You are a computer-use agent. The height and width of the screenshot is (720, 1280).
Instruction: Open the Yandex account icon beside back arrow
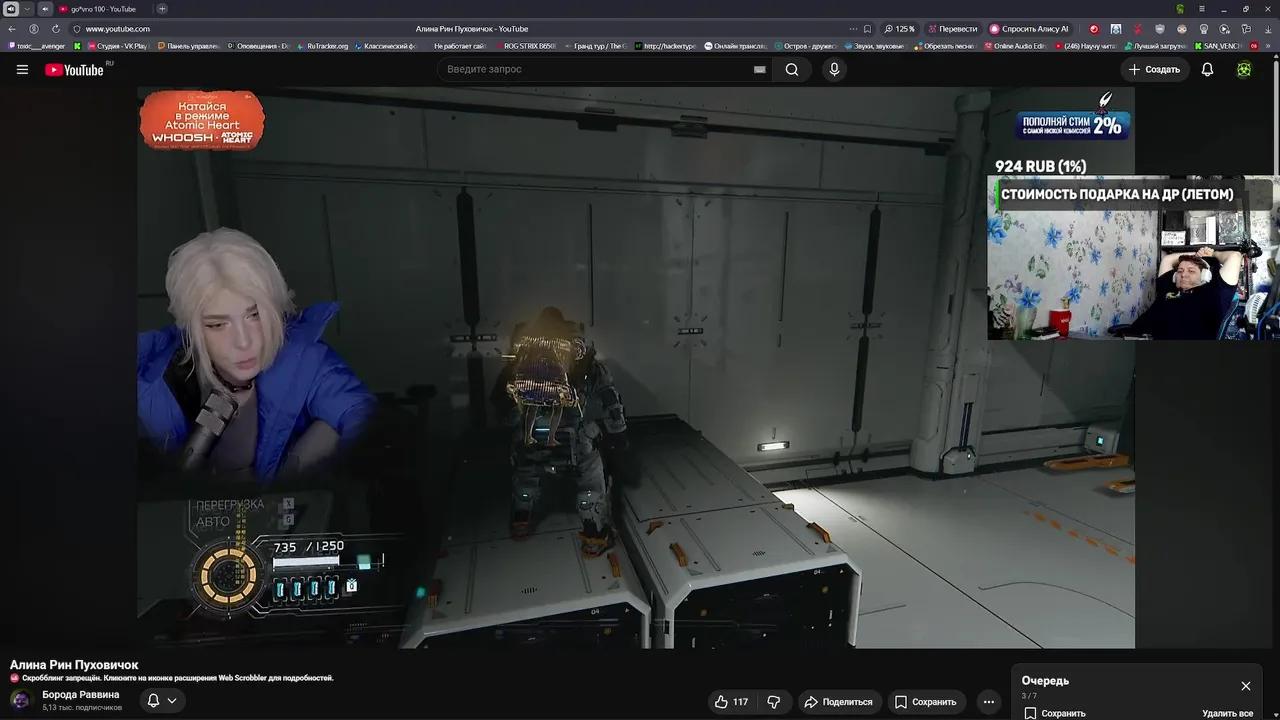click(34, 29)
